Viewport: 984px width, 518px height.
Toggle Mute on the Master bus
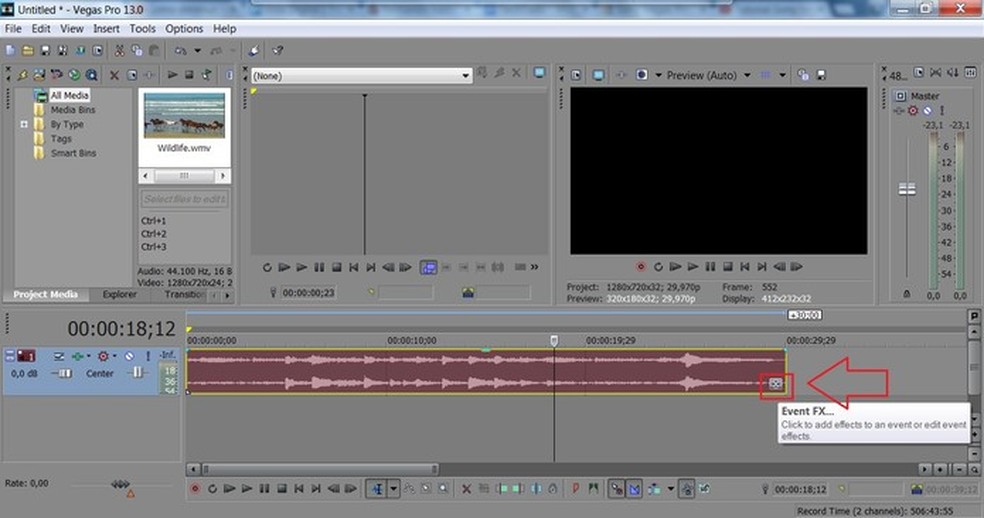(927, 110)
